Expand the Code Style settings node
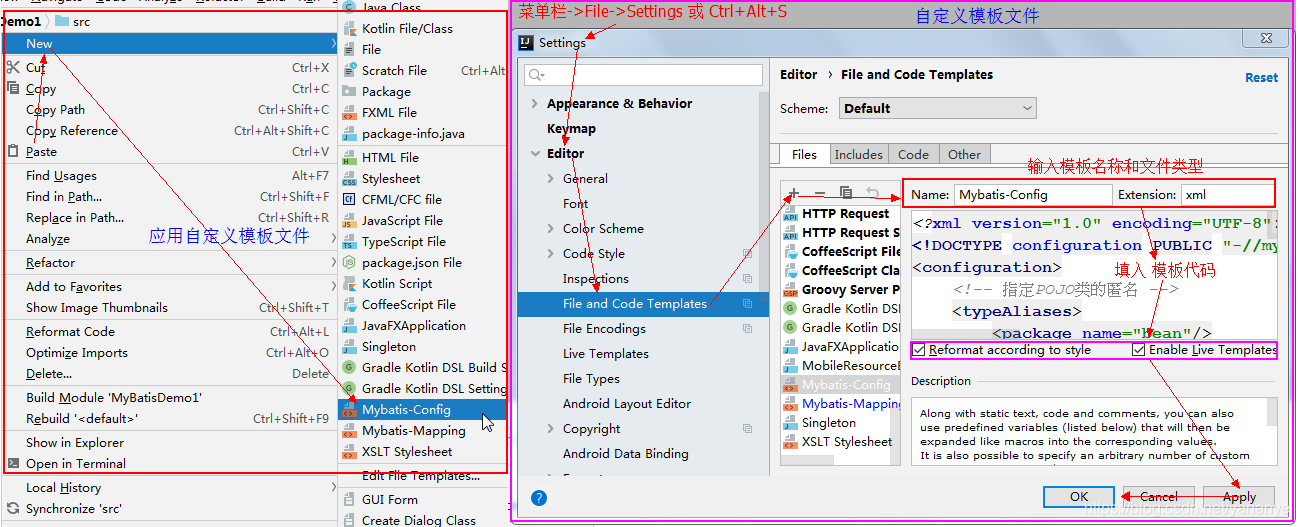 (x=551, y=253)
